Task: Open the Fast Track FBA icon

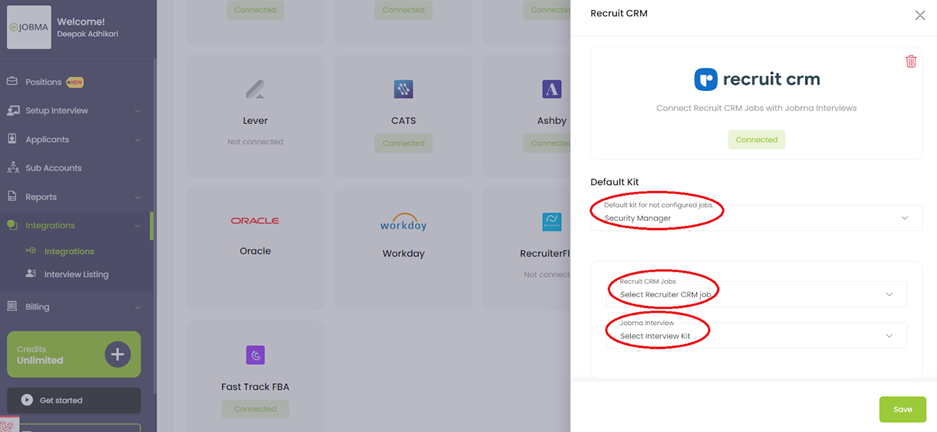Action: pyautogui.click(x=255, y=355)
